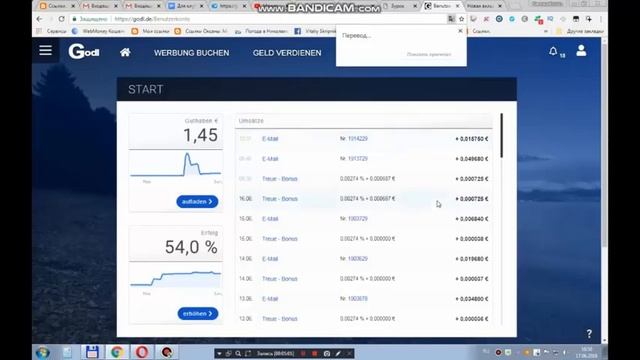640x360 pixels.
Task: Open transaction Nr. 1003678
Action: [x=358, y=299]
